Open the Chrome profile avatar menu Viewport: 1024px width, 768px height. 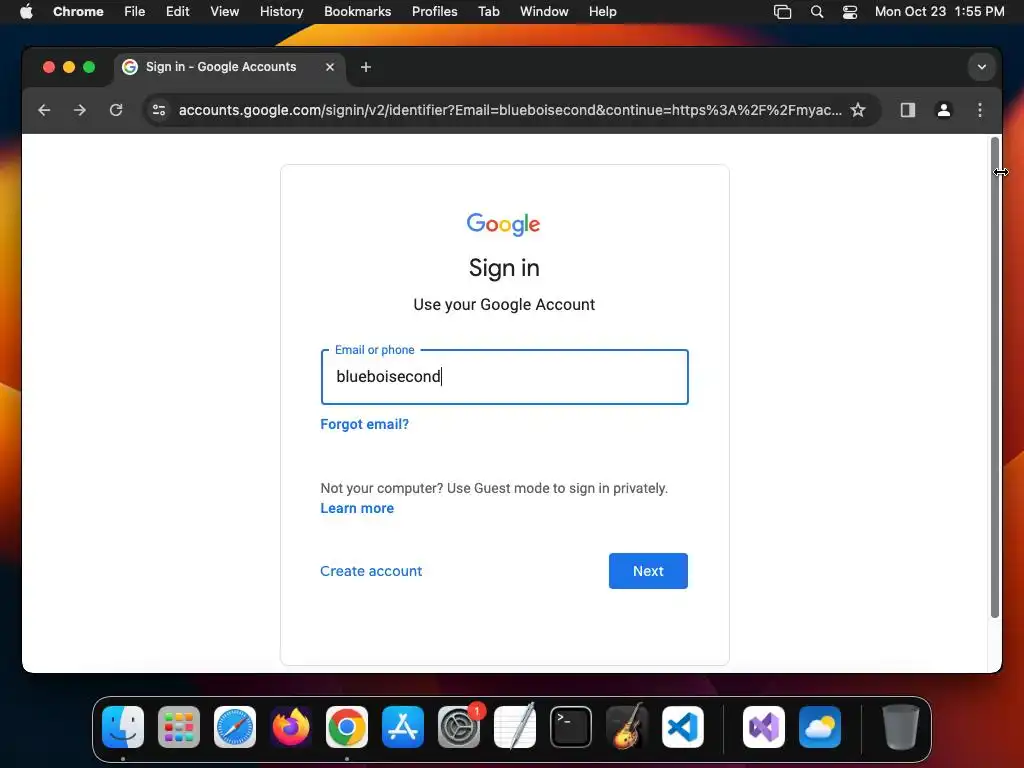pyautogui.click(x=944, y=110)
